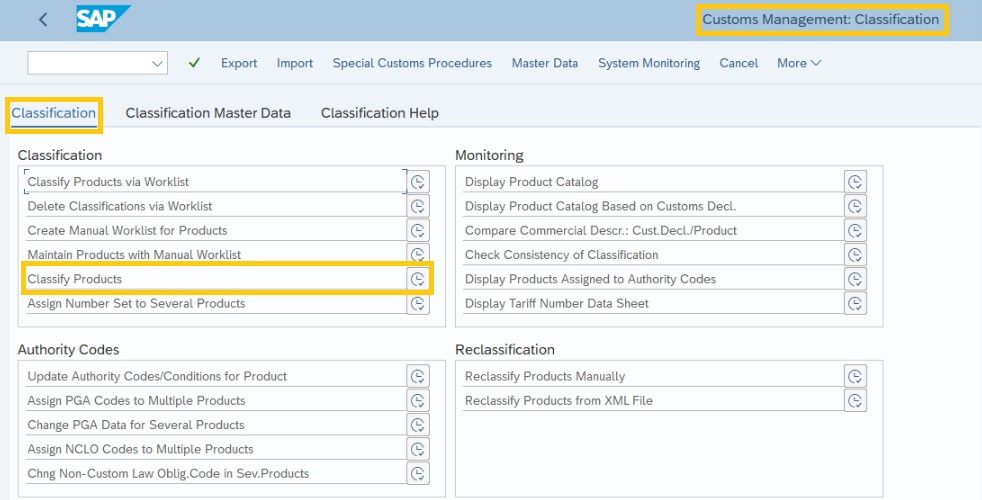982x500 pixels.
Task: Click the green checkmark enter icon
Action: [x=194, y=63]
